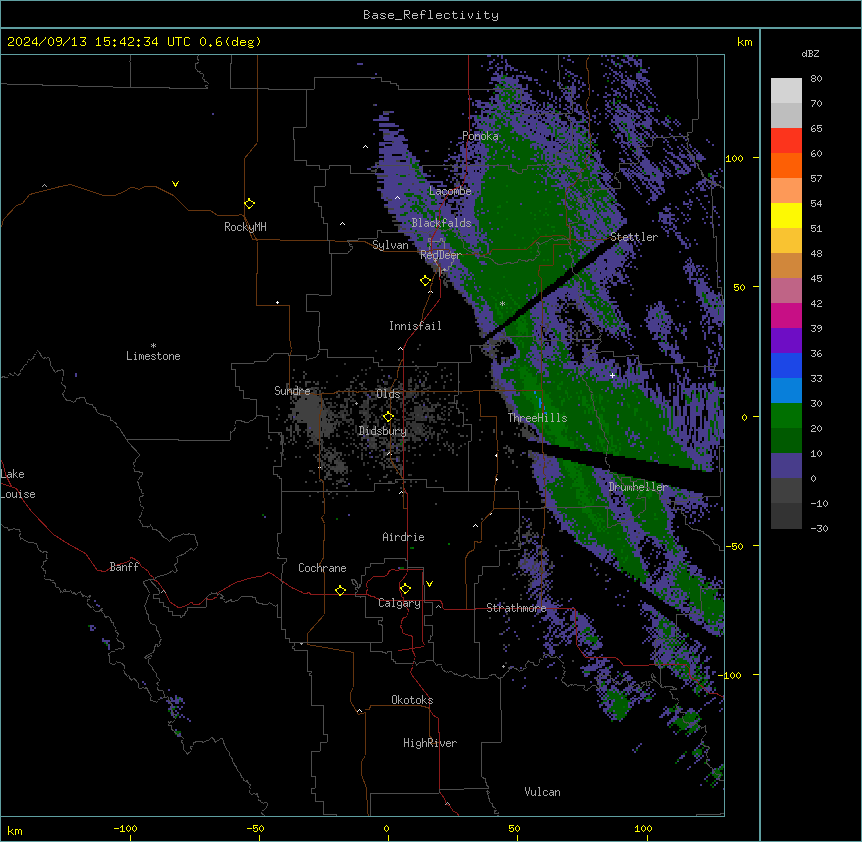The image size is (862, 842).
Task: Click the Cochrane label
Action: pyautogui.click(x=322, y=568)
